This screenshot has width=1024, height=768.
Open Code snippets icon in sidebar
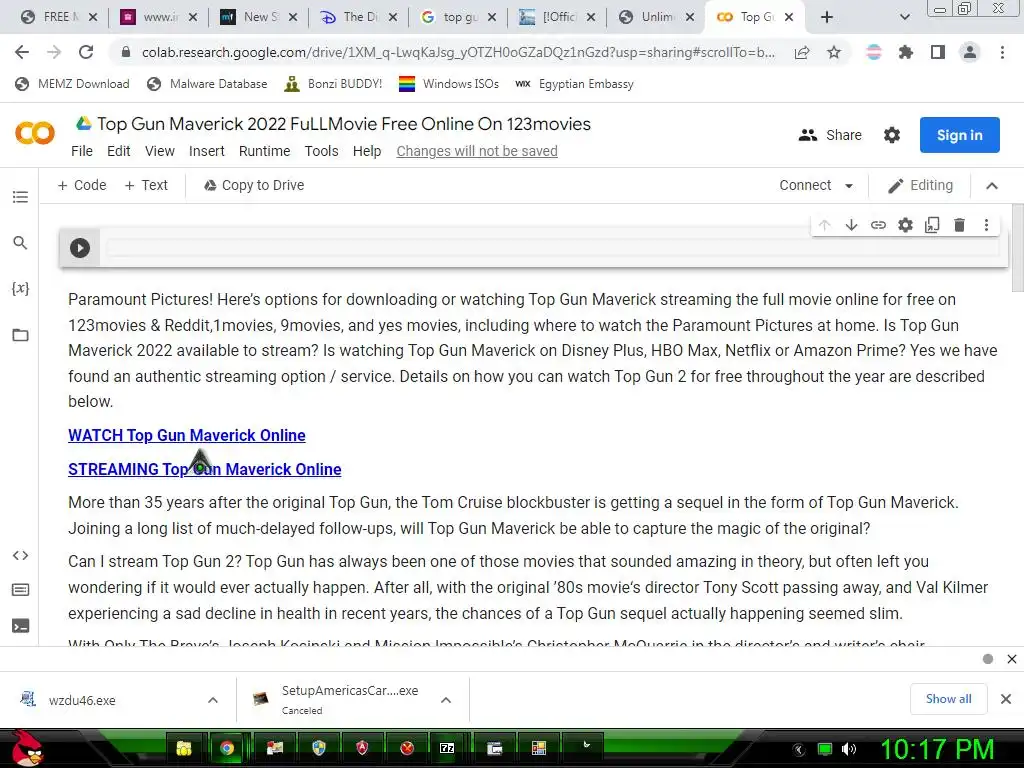pyautogui.click(x=20, y=555)
